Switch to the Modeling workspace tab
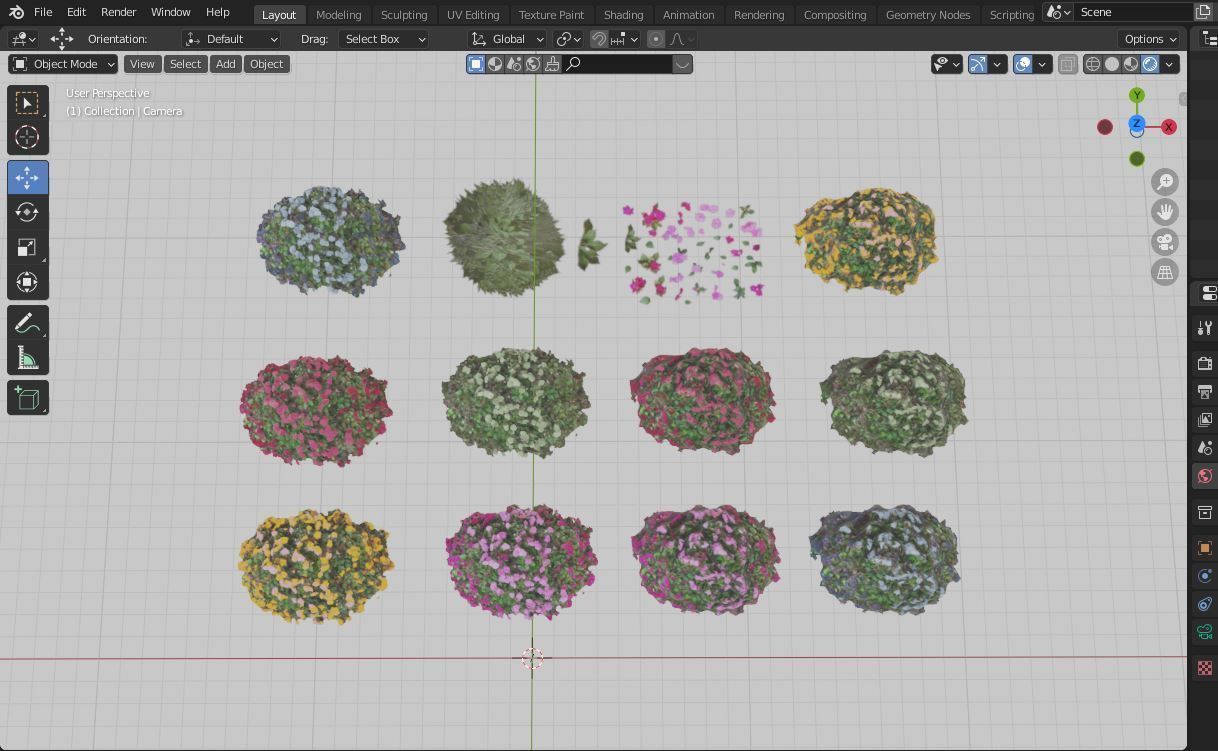This screenshot has width=1218, height=751. 338,14
